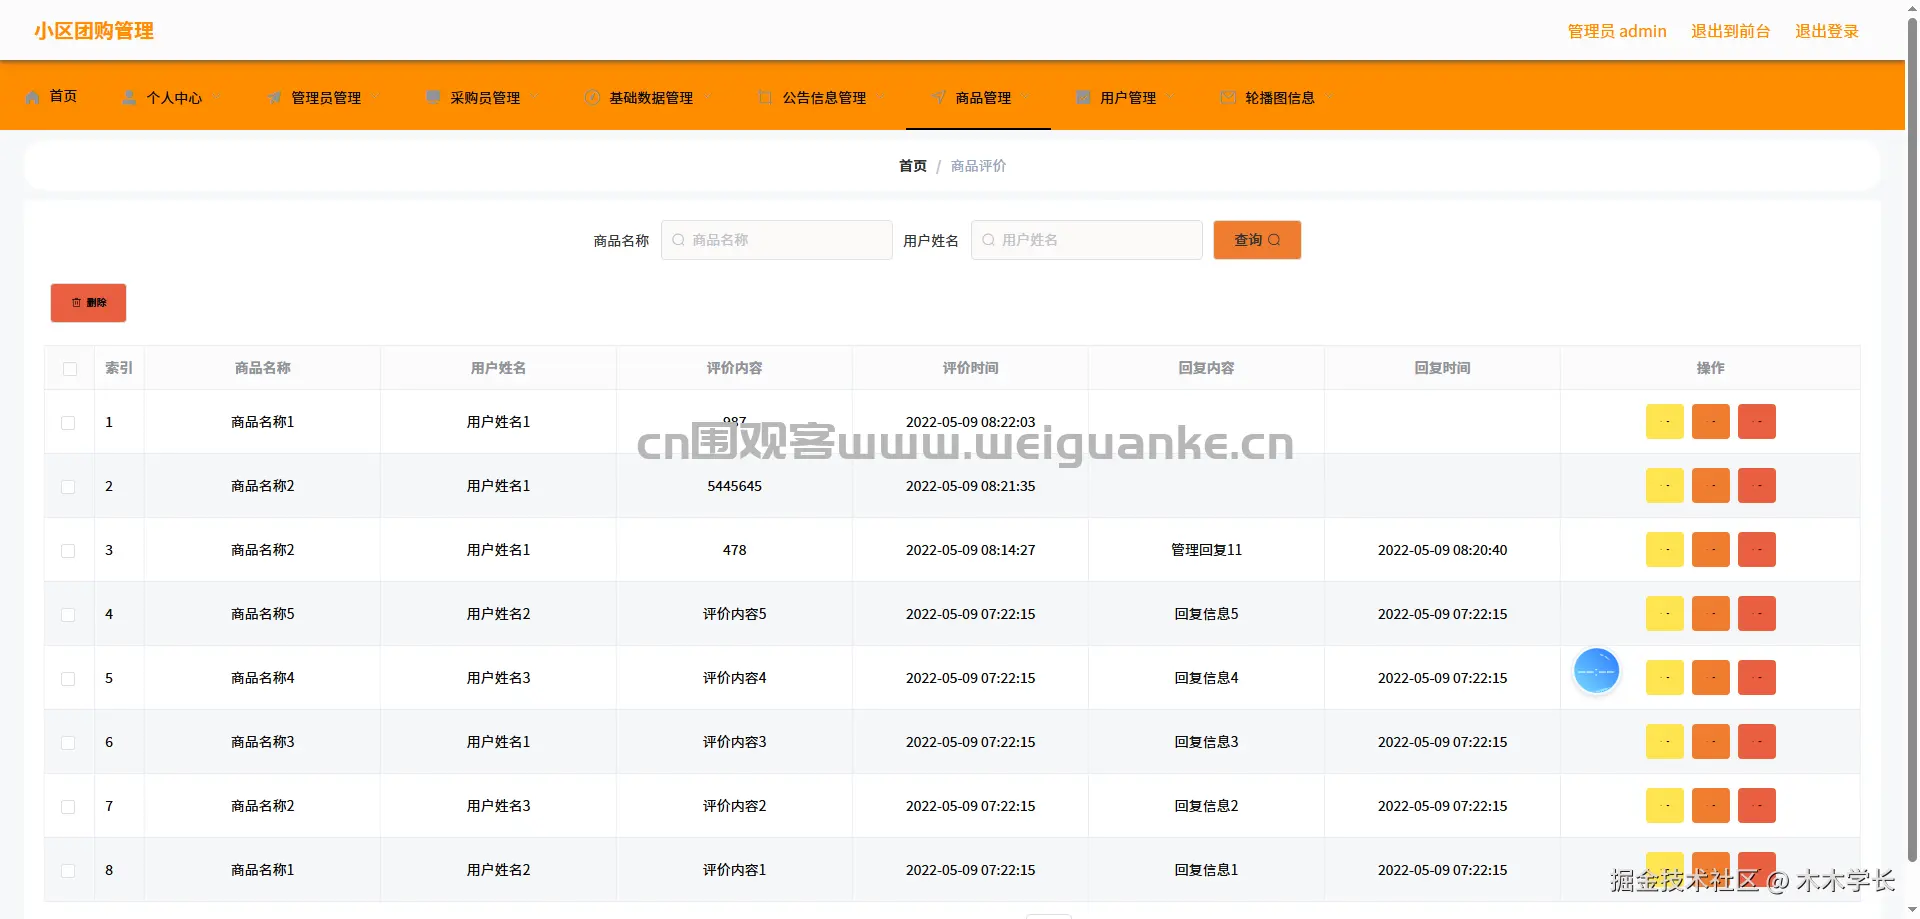Click the red 删除 button
The width and height of the screenshot is (1920, 919).
[x=88, y=303]
